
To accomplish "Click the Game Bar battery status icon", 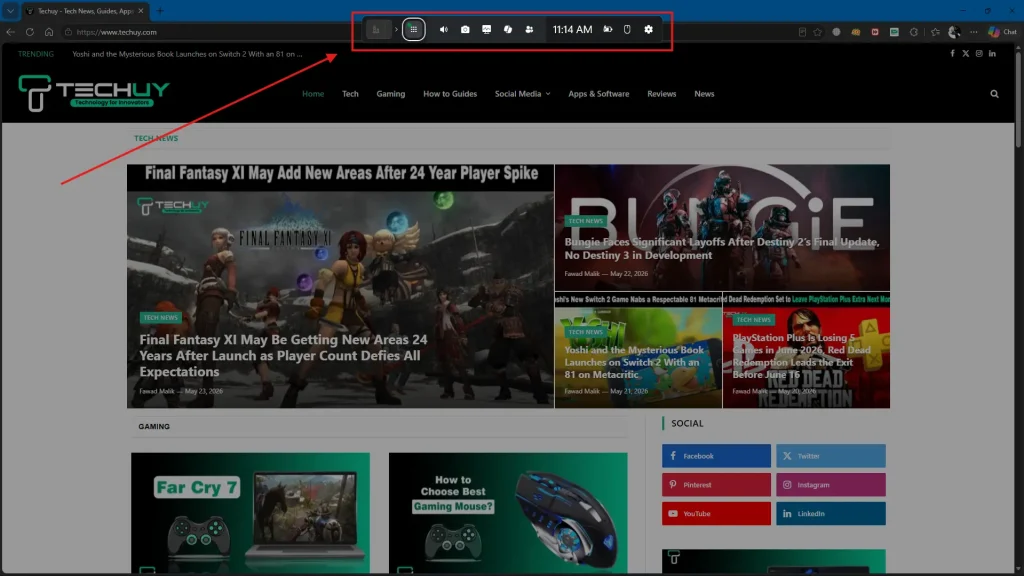I will 607,29.
